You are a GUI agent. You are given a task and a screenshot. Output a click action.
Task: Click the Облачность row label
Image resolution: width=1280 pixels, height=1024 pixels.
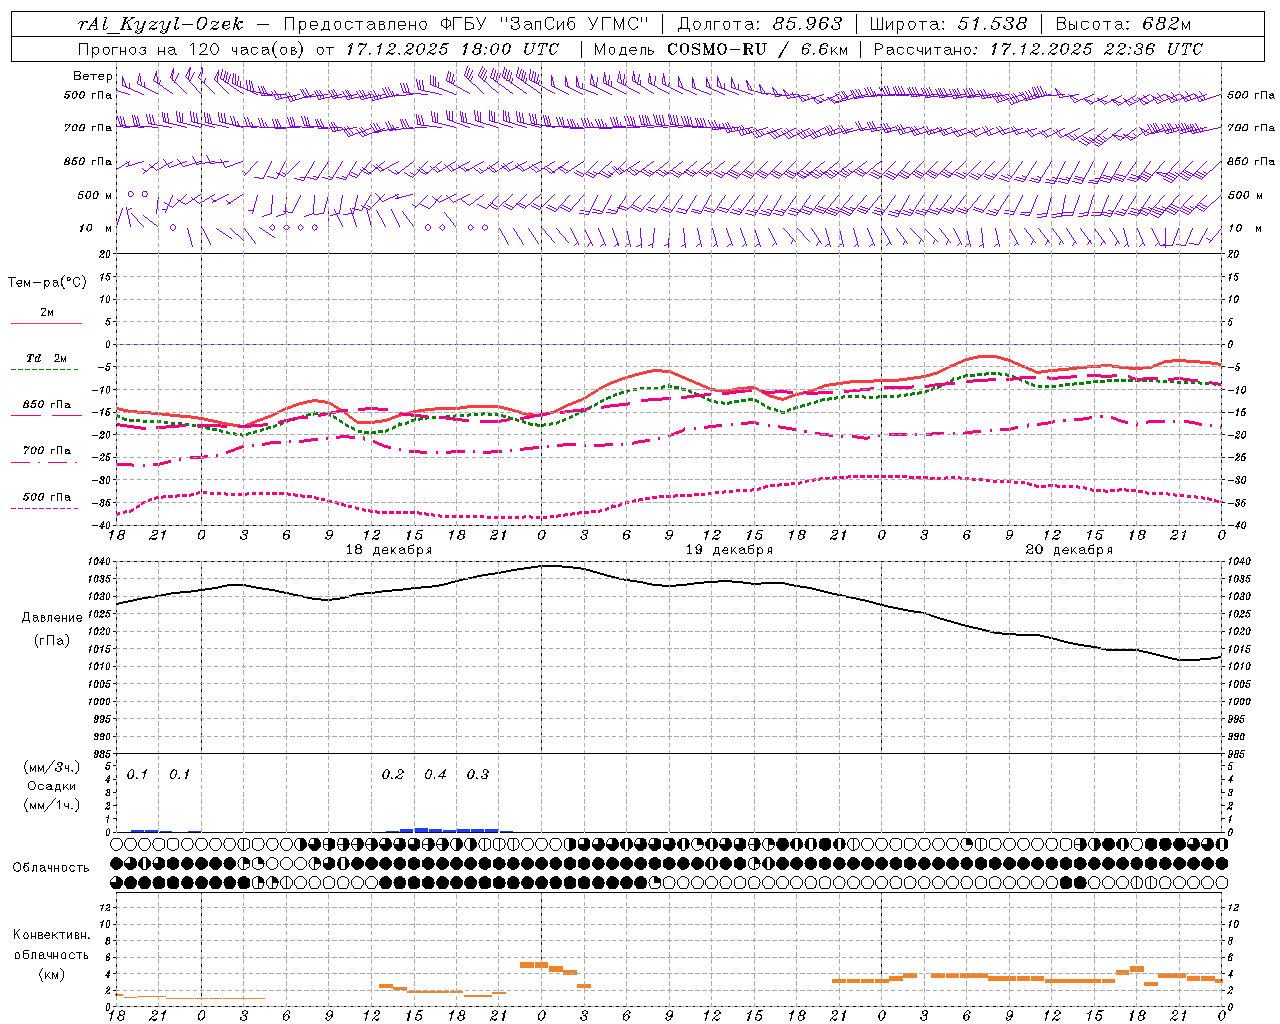pyautogui.click(x=51, y=867)
